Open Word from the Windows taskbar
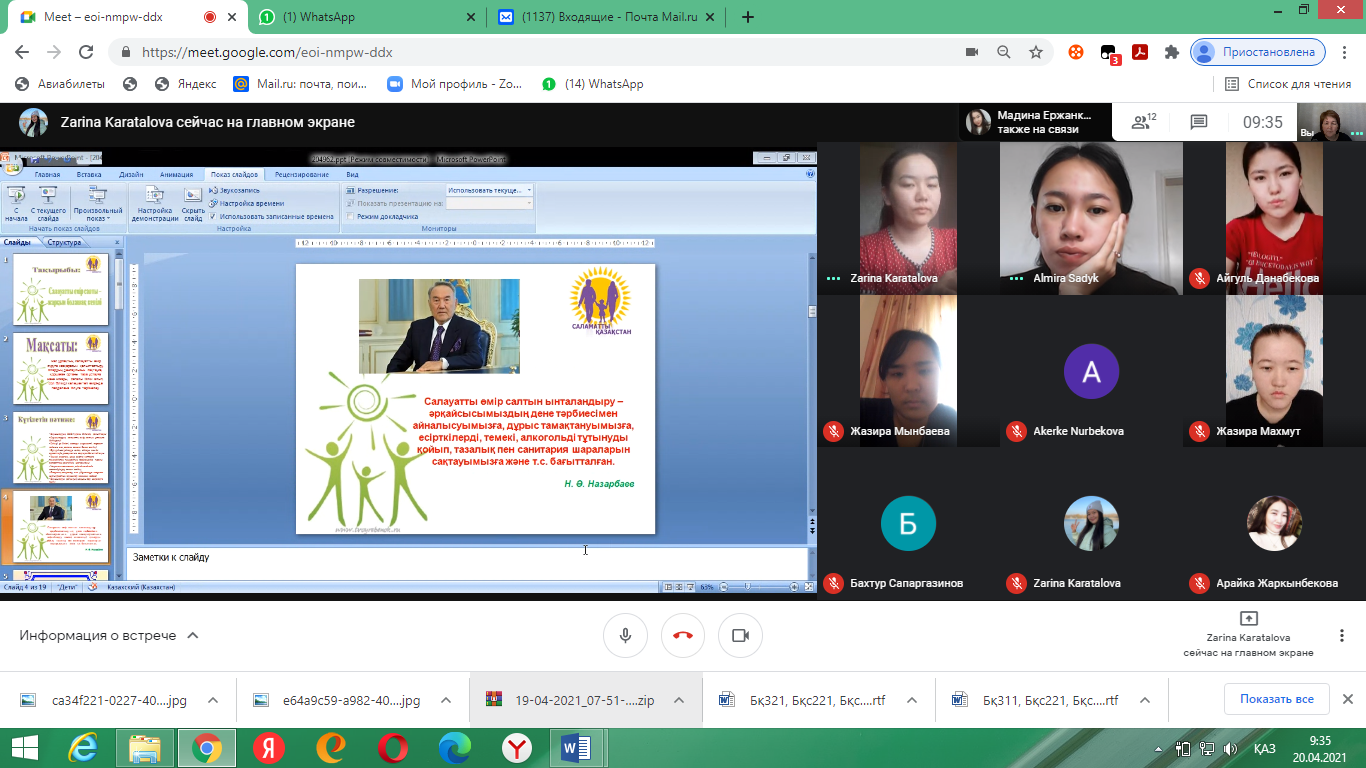The width and height of the screenshot is (1366, 768). pyautogui.click(x=578, y=748)
